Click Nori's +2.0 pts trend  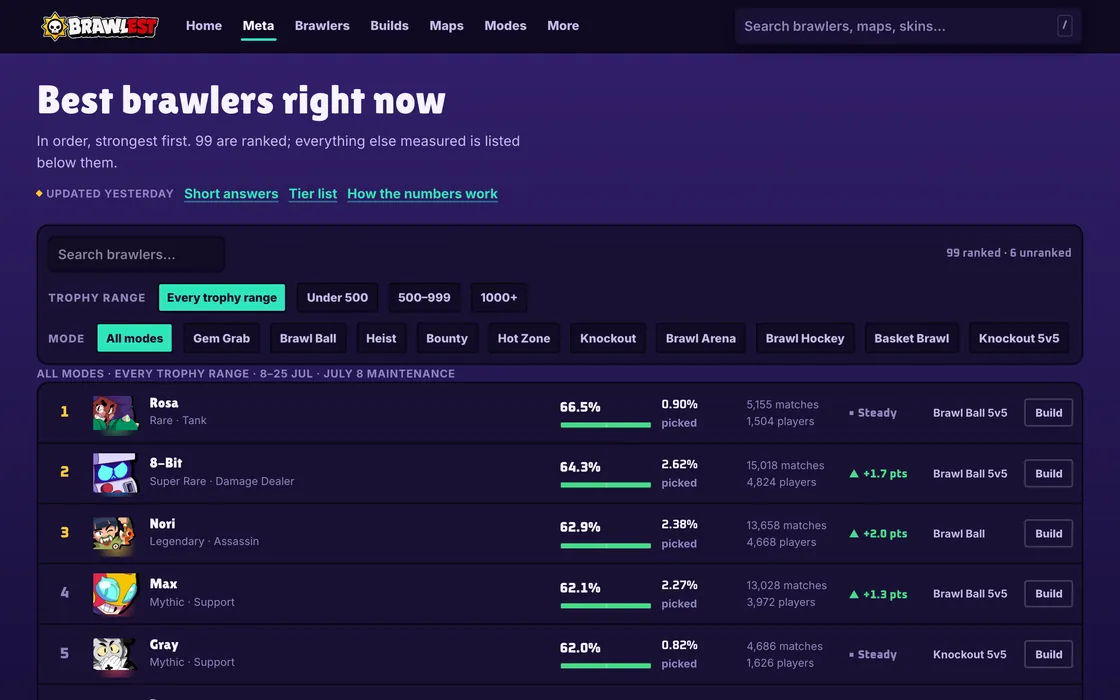878,533
